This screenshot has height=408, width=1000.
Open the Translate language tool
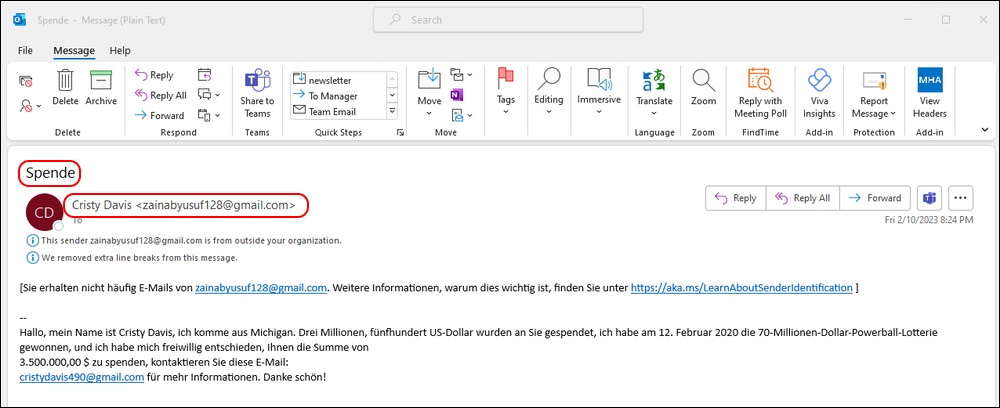click(x=654, y=80)
